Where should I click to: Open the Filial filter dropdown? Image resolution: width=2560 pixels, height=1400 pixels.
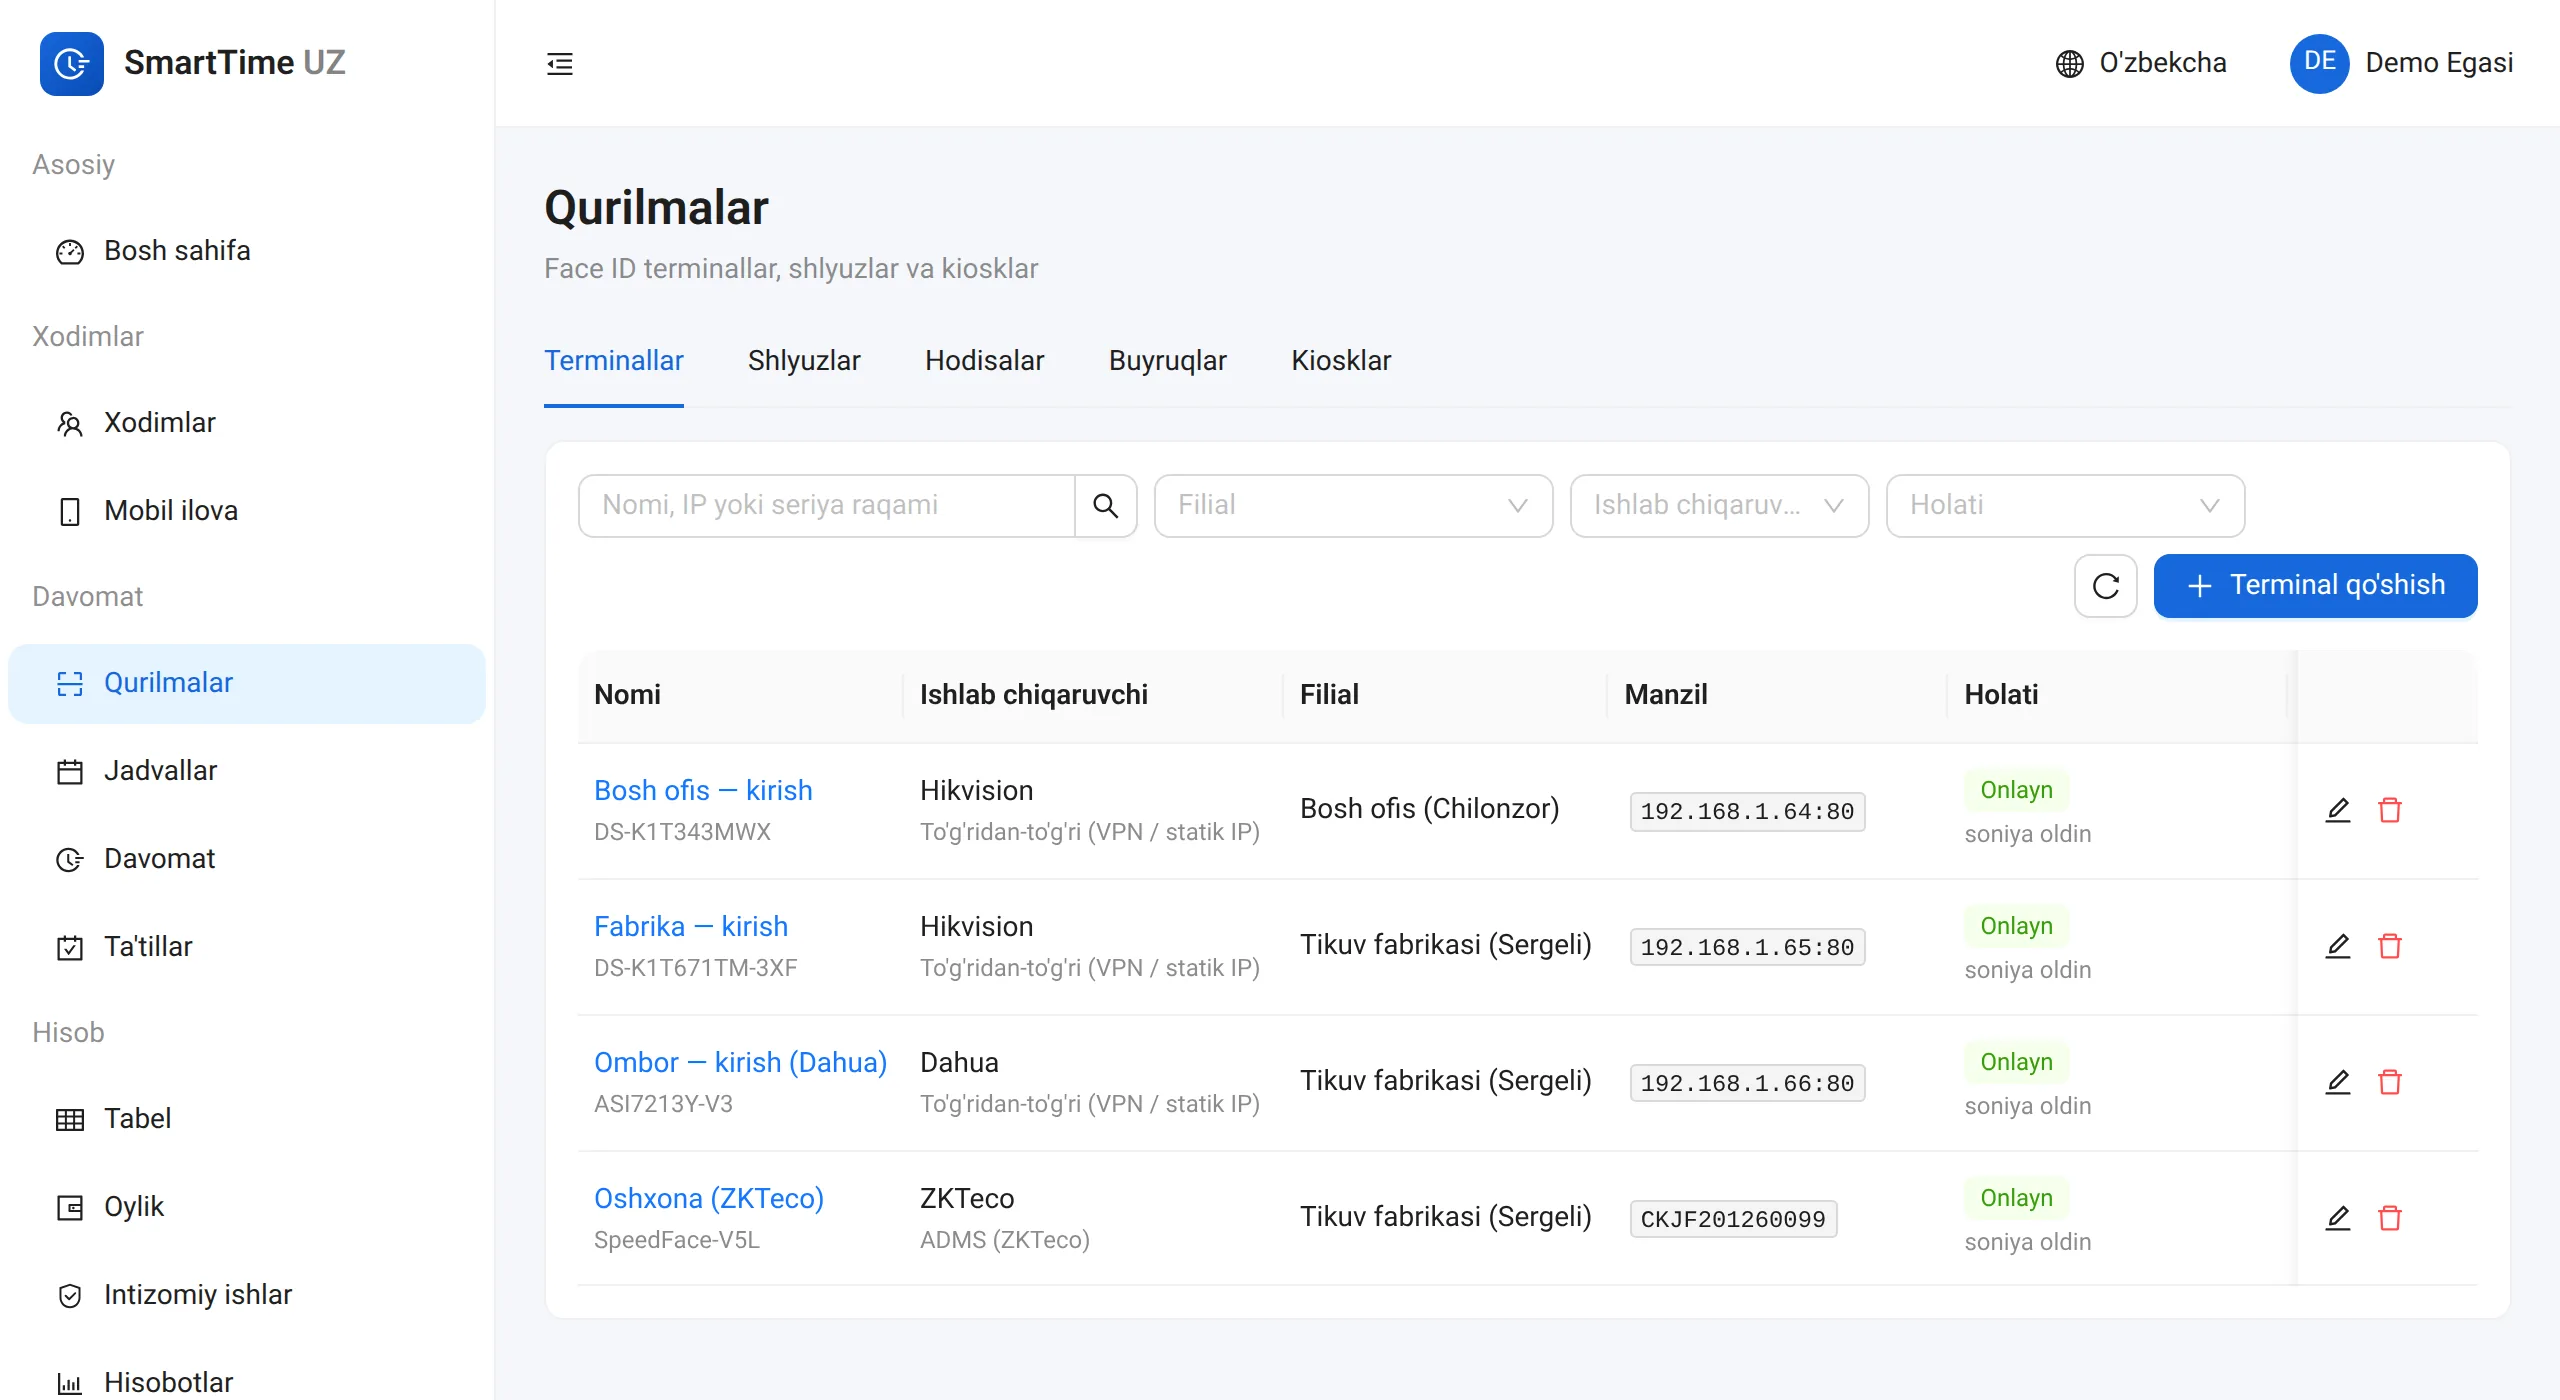click(1353, 505)
